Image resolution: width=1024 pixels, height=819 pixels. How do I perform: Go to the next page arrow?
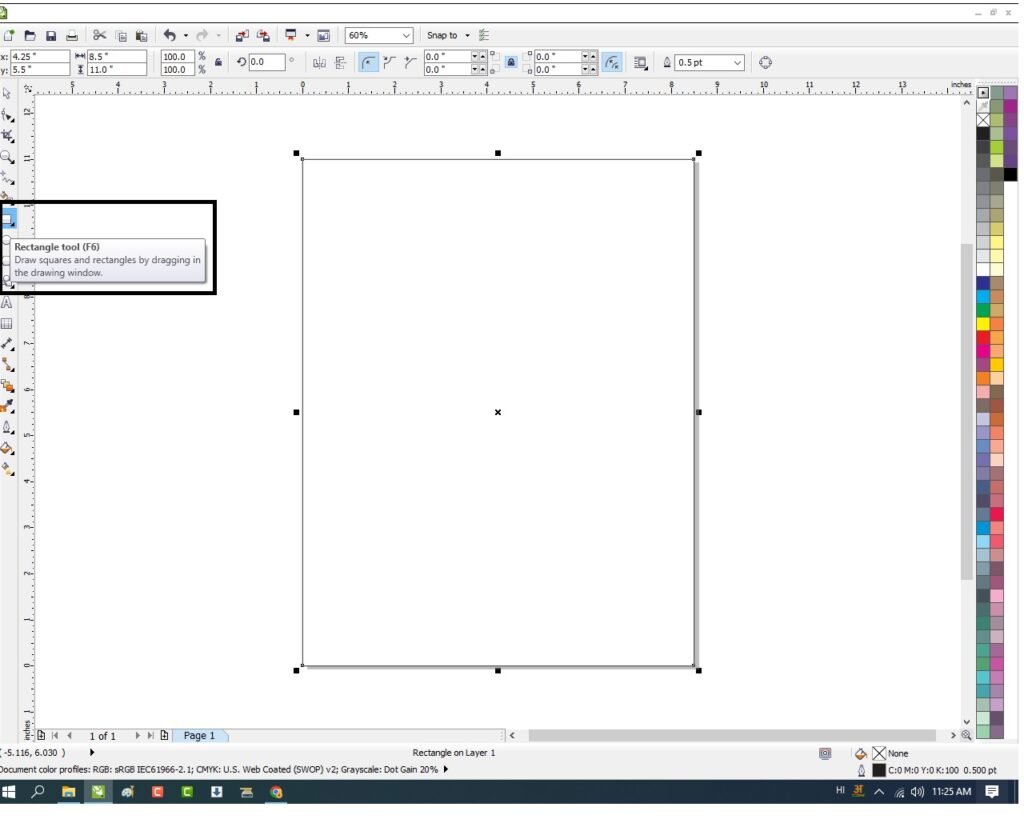[x=137, y=736]
